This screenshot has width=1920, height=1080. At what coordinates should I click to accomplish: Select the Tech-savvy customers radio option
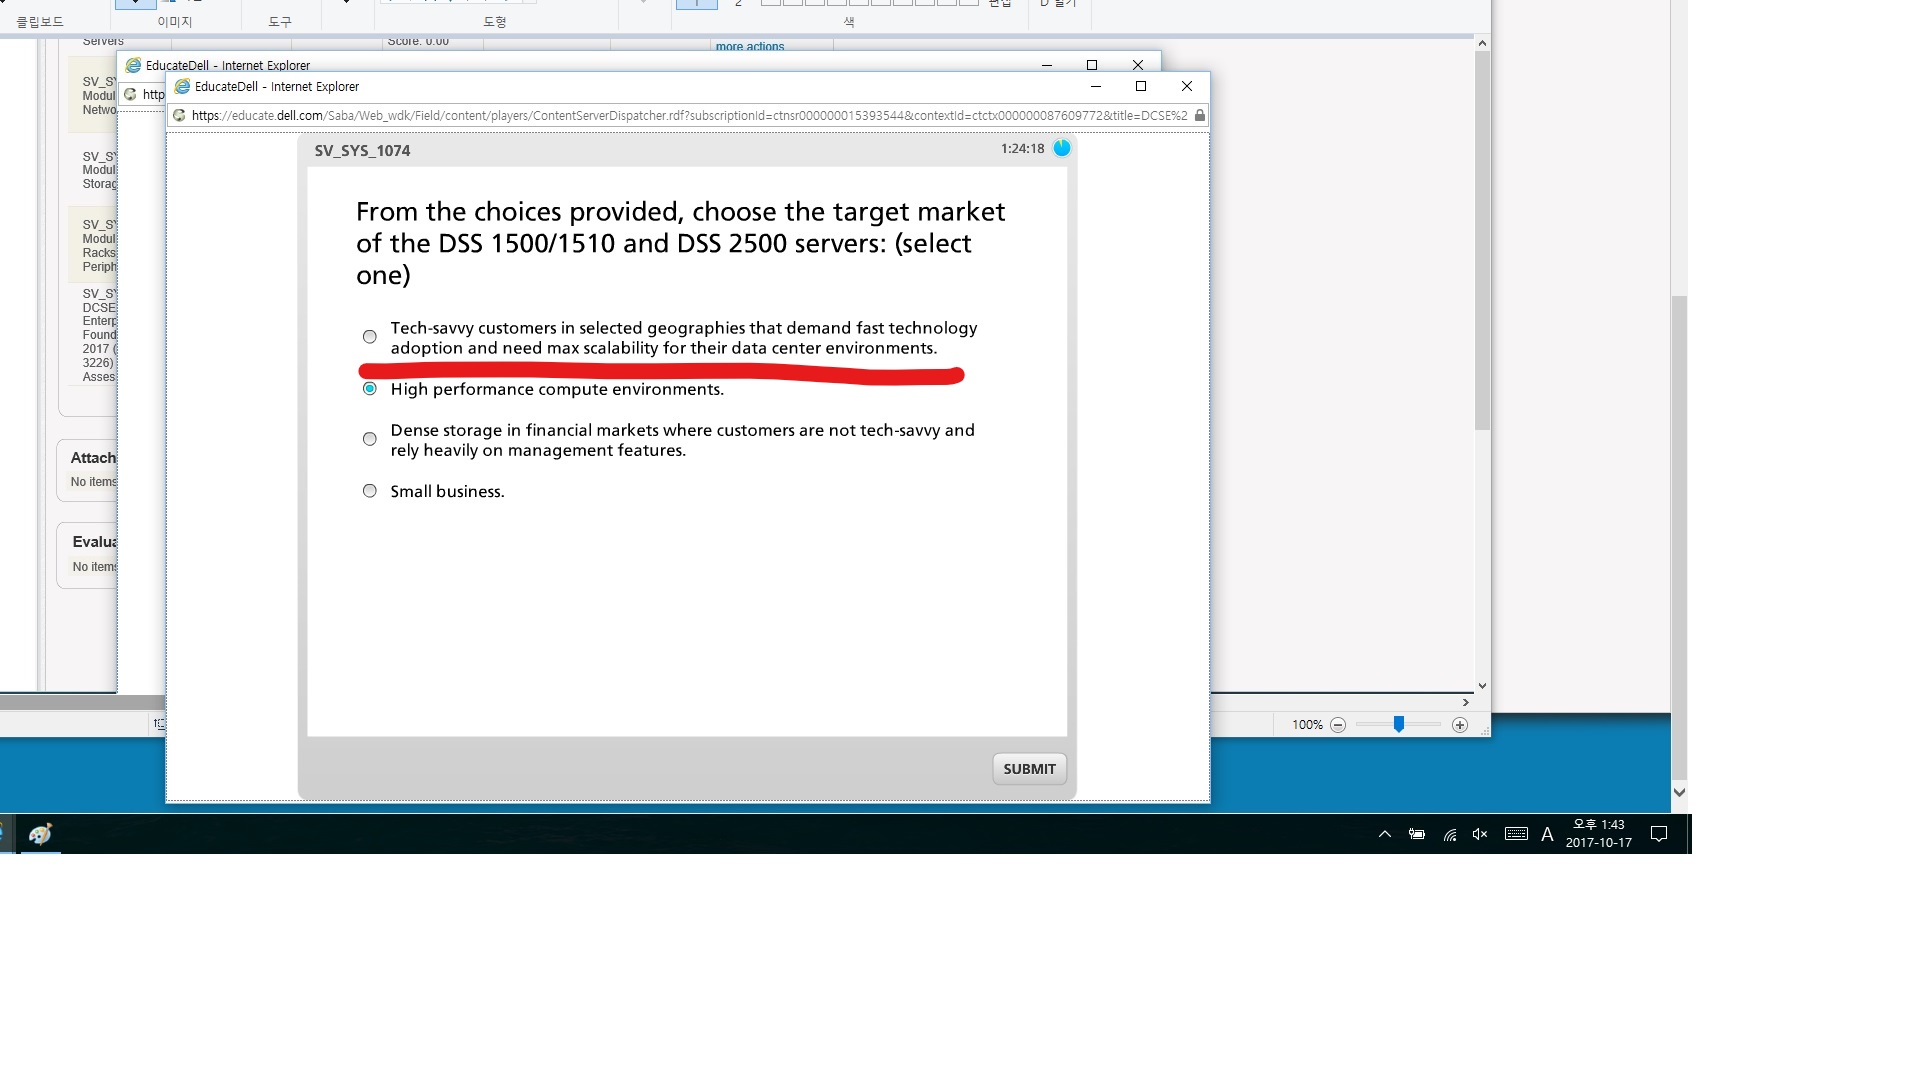[x=370, y=337]
